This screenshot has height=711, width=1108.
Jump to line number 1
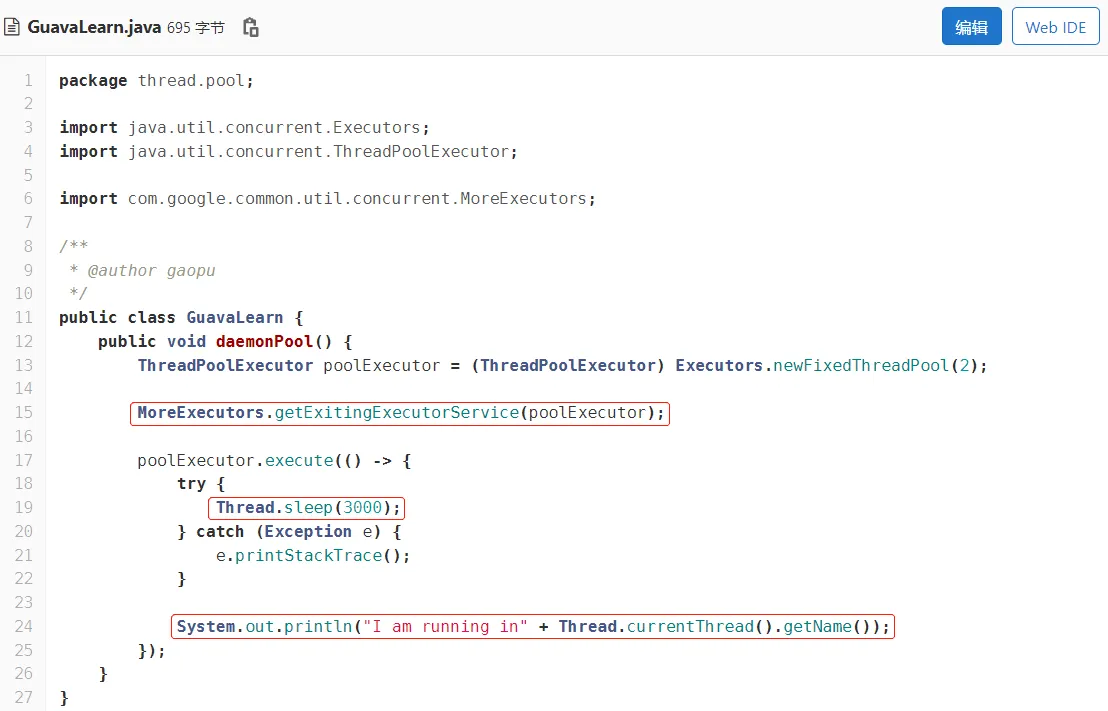click(x=28, y=80)
